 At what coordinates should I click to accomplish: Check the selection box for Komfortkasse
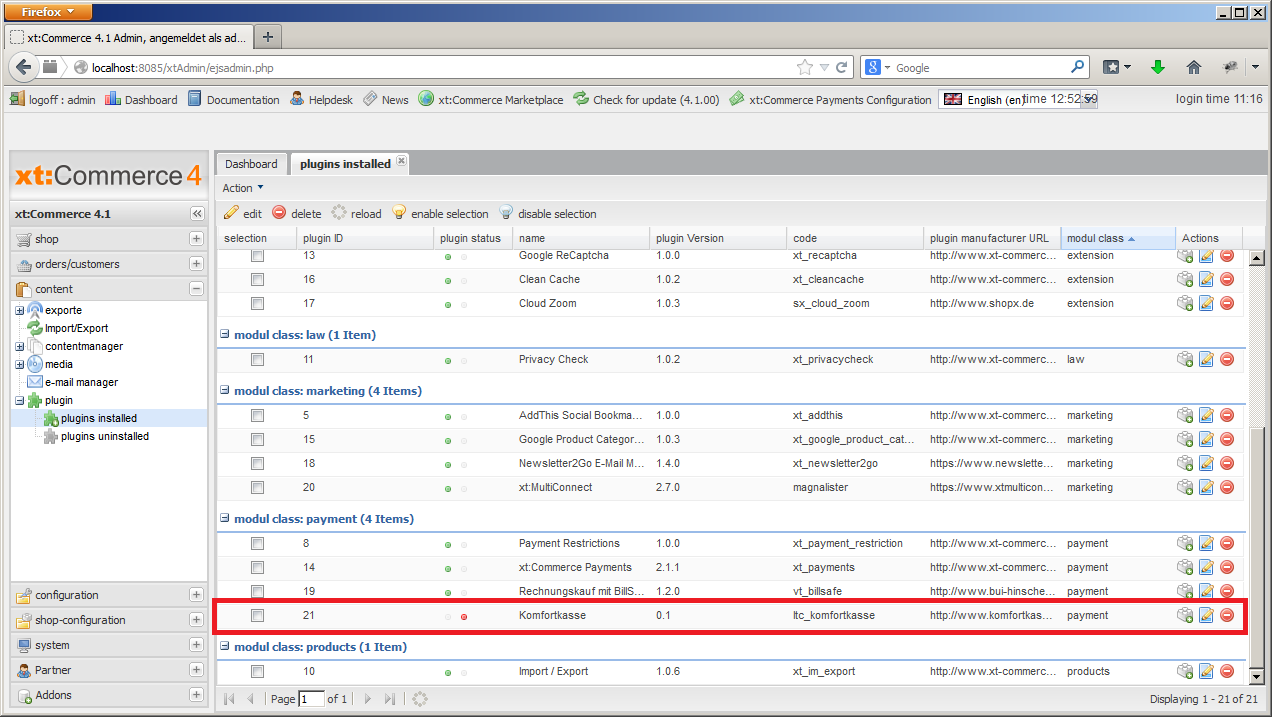click(257, 615)
